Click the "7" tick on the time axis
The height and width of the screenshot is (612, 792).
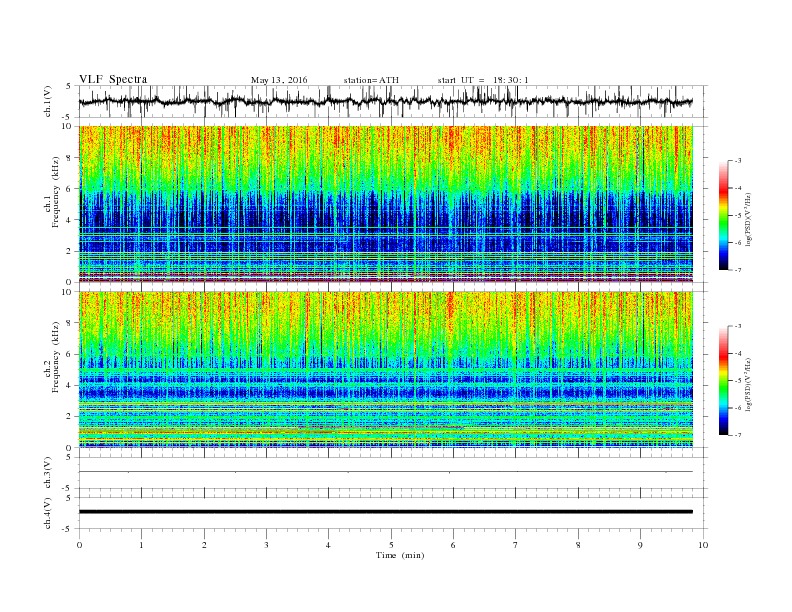click(516, 545)
